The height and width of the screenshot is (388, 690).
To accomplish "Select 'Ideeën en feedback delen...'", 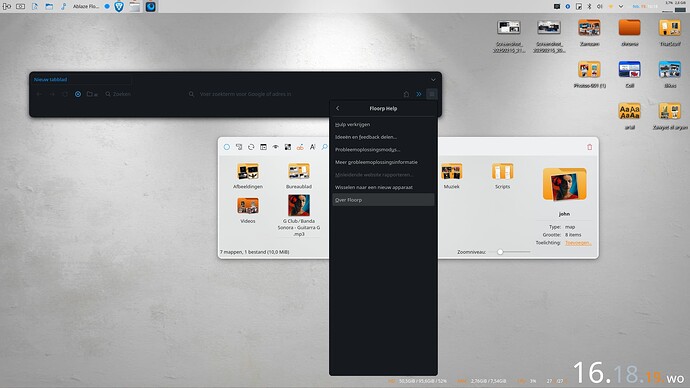I will [x=383, y=137].
